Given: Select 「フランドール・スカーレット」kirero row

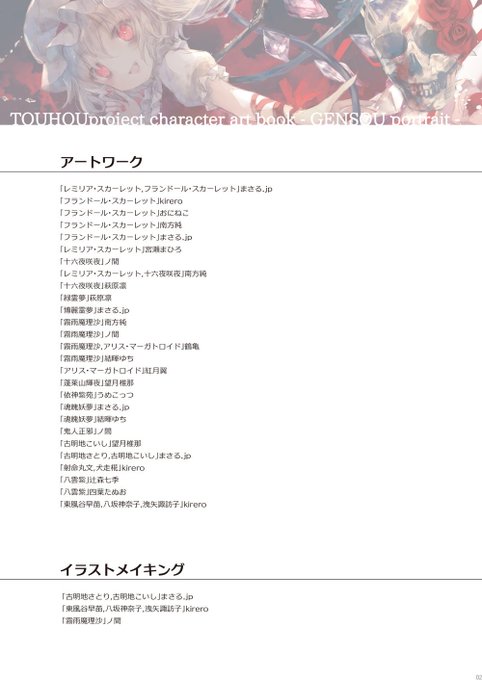Looking at the screenshot, I should (121, 201).
